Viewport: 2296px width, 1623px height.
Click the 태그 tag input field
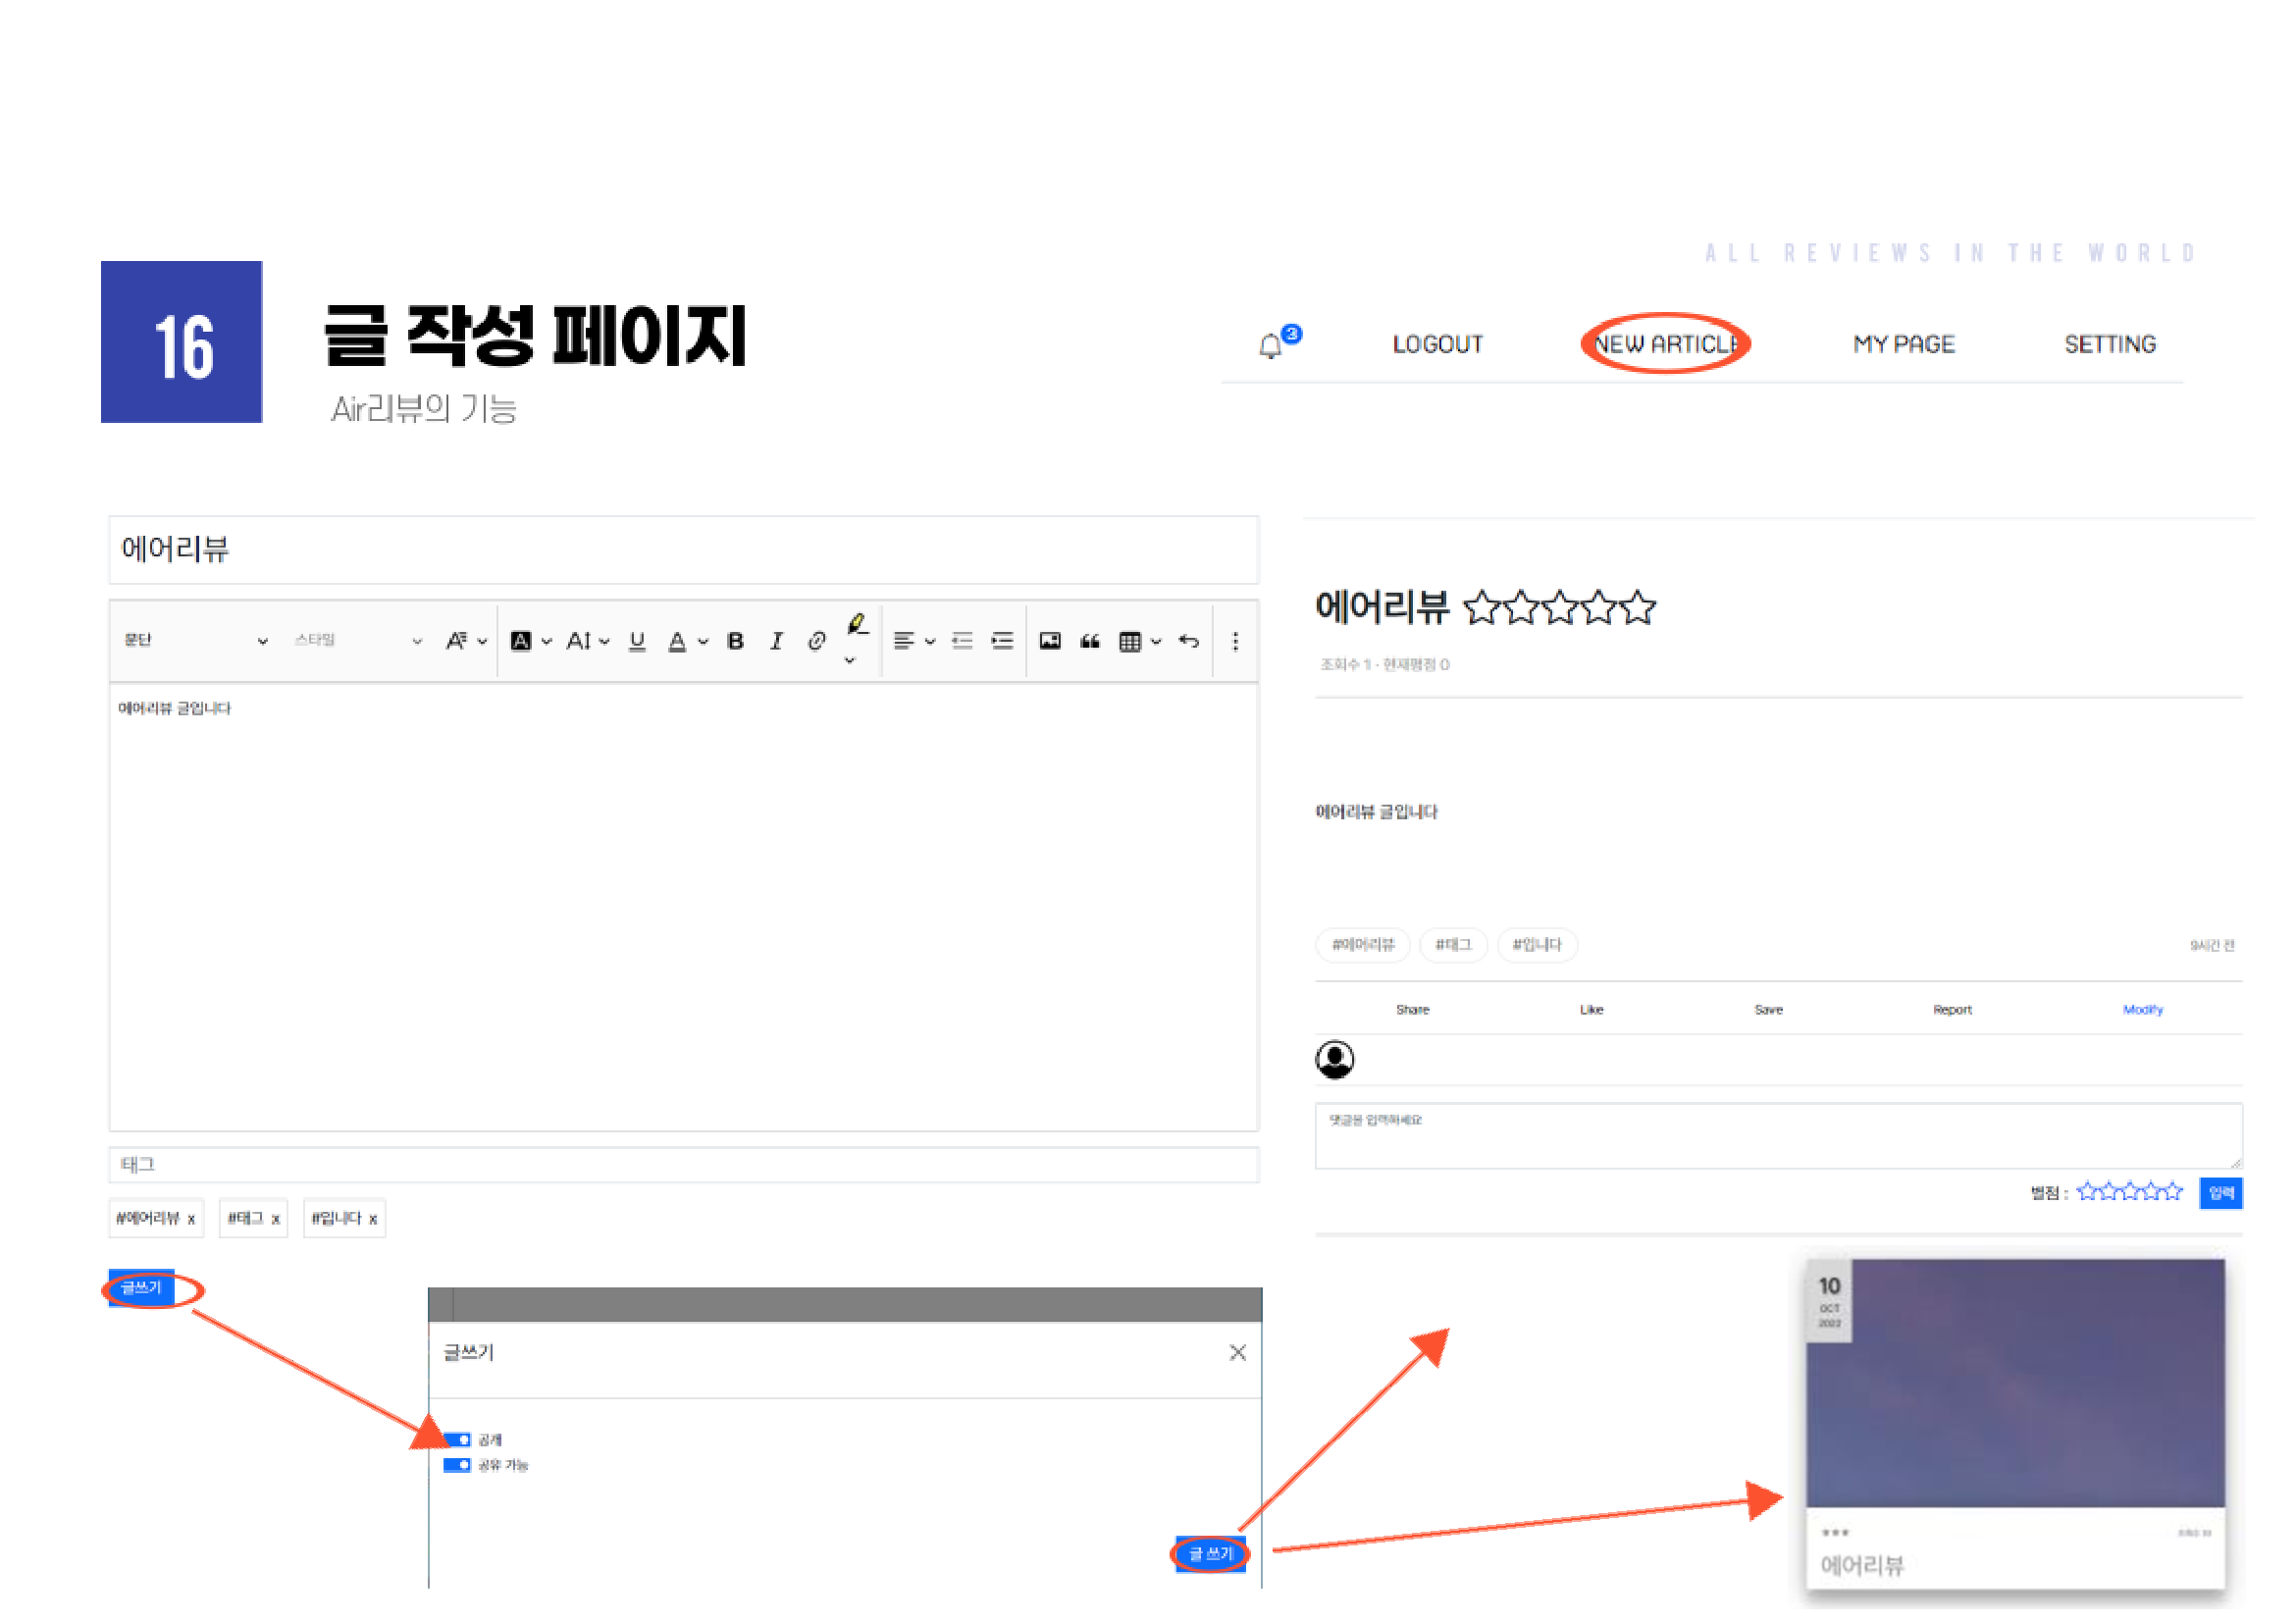point(683,1165)
